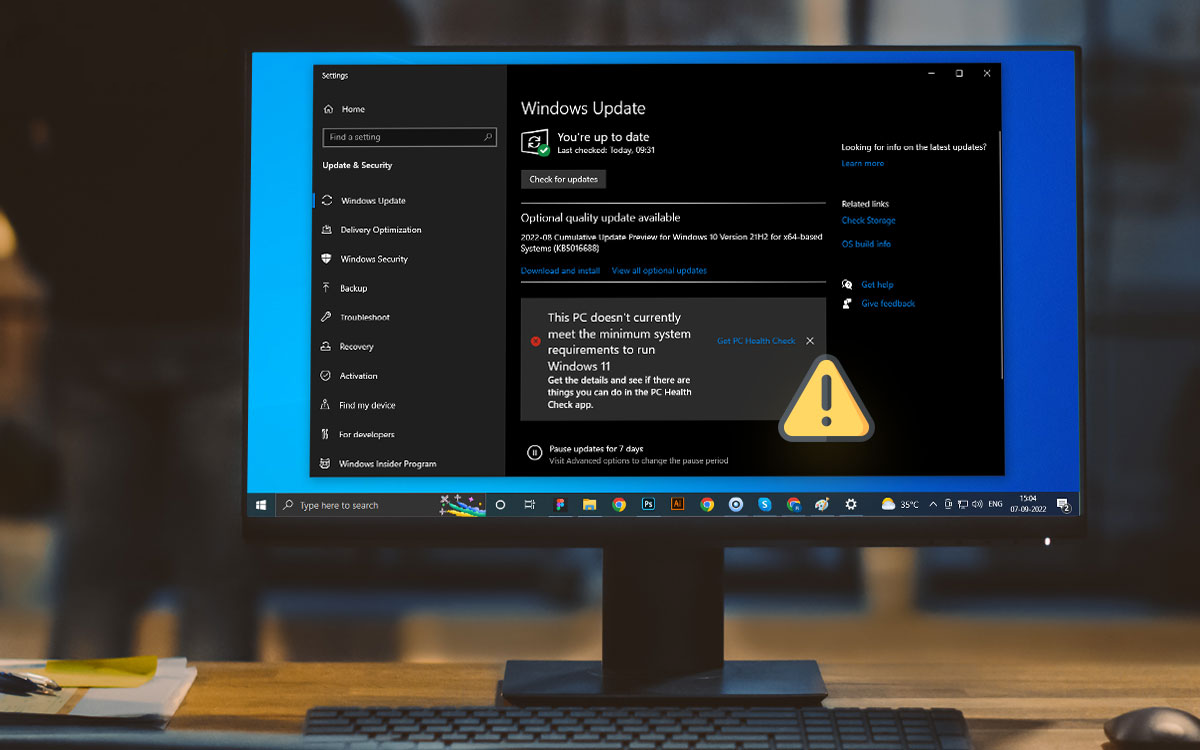
Task: Click the Activation checkmark icon
Action: (325, 376)
